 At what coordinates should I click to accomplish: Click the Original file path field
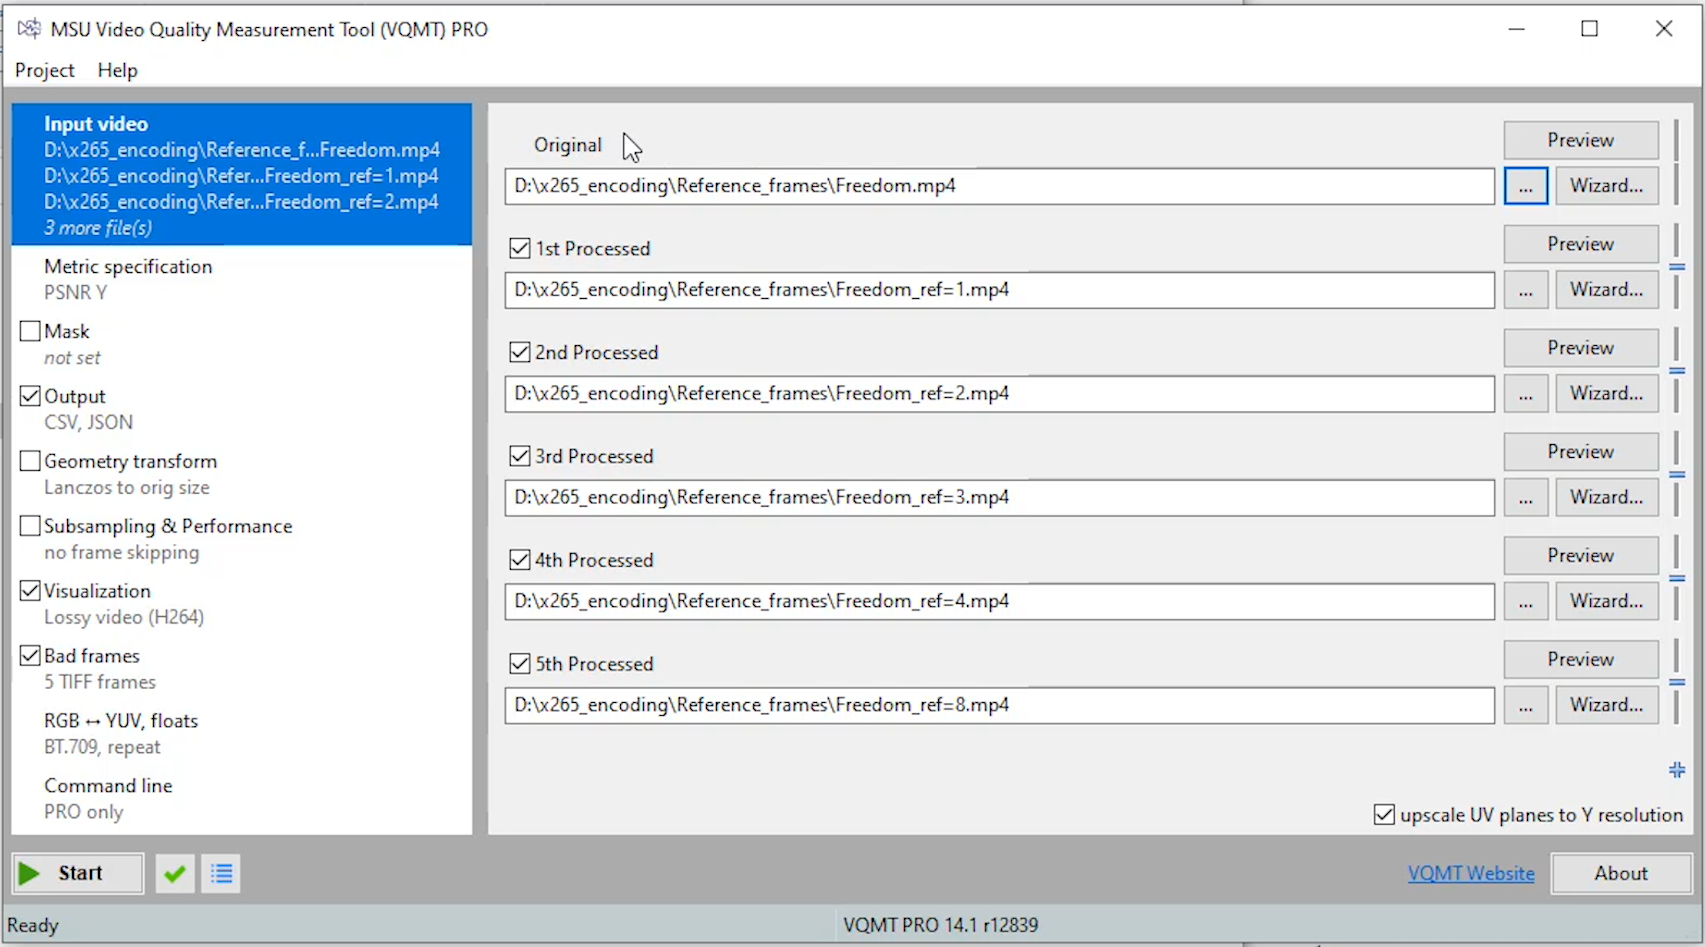[1000, 186]
